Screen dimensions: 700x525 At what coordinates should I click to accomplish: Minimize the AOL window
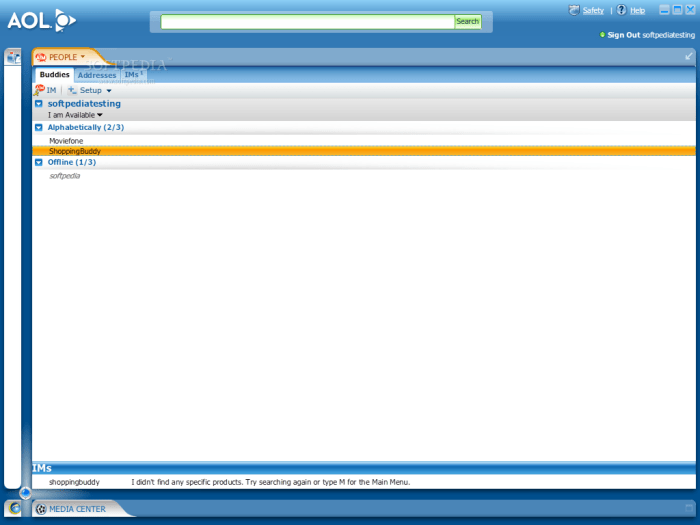coord(664,10)
